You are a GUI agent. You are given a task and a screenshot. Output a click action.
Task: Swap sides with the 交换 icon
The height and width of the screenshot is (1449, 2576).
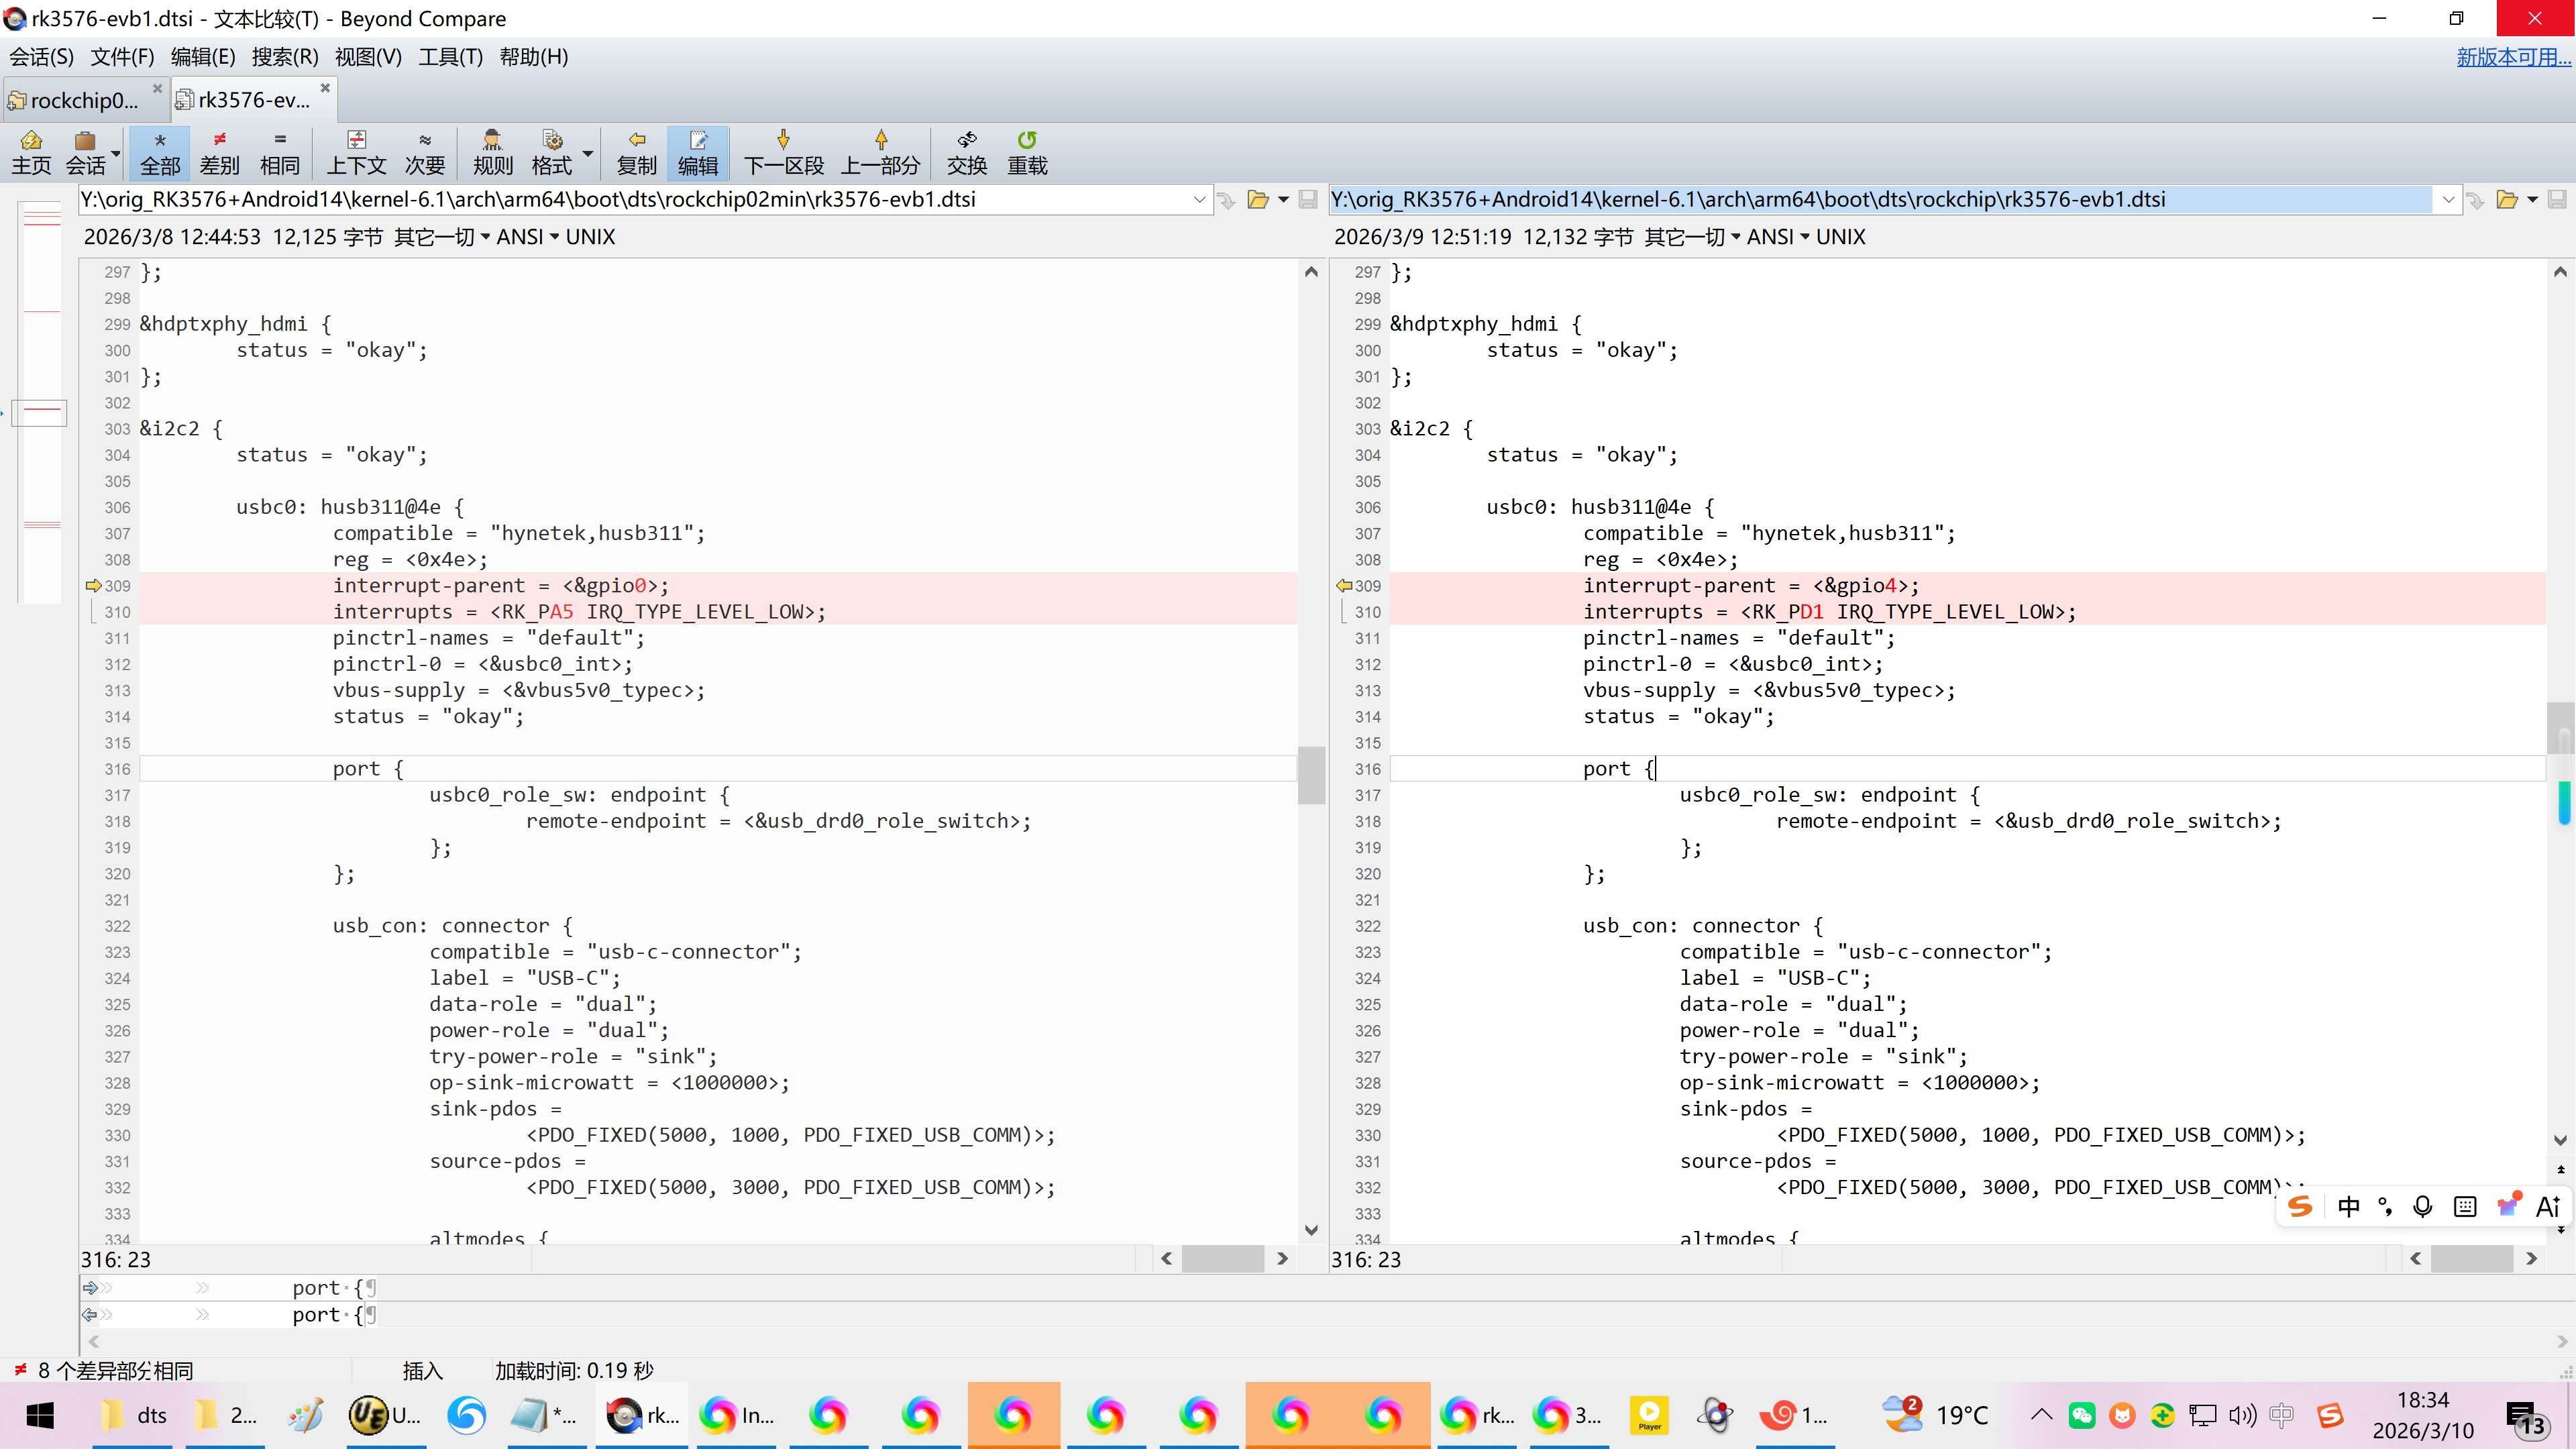[x=966, y=152]
